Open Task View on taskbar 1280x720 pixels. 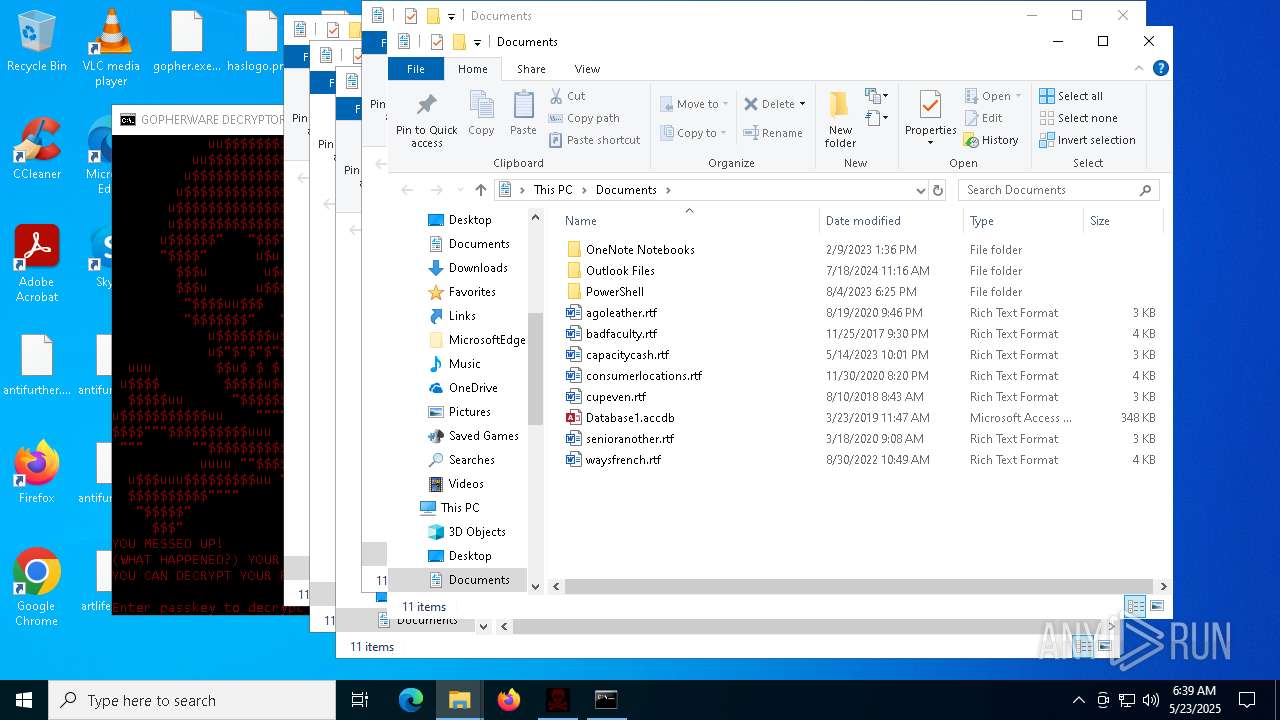tap(361, 700)
